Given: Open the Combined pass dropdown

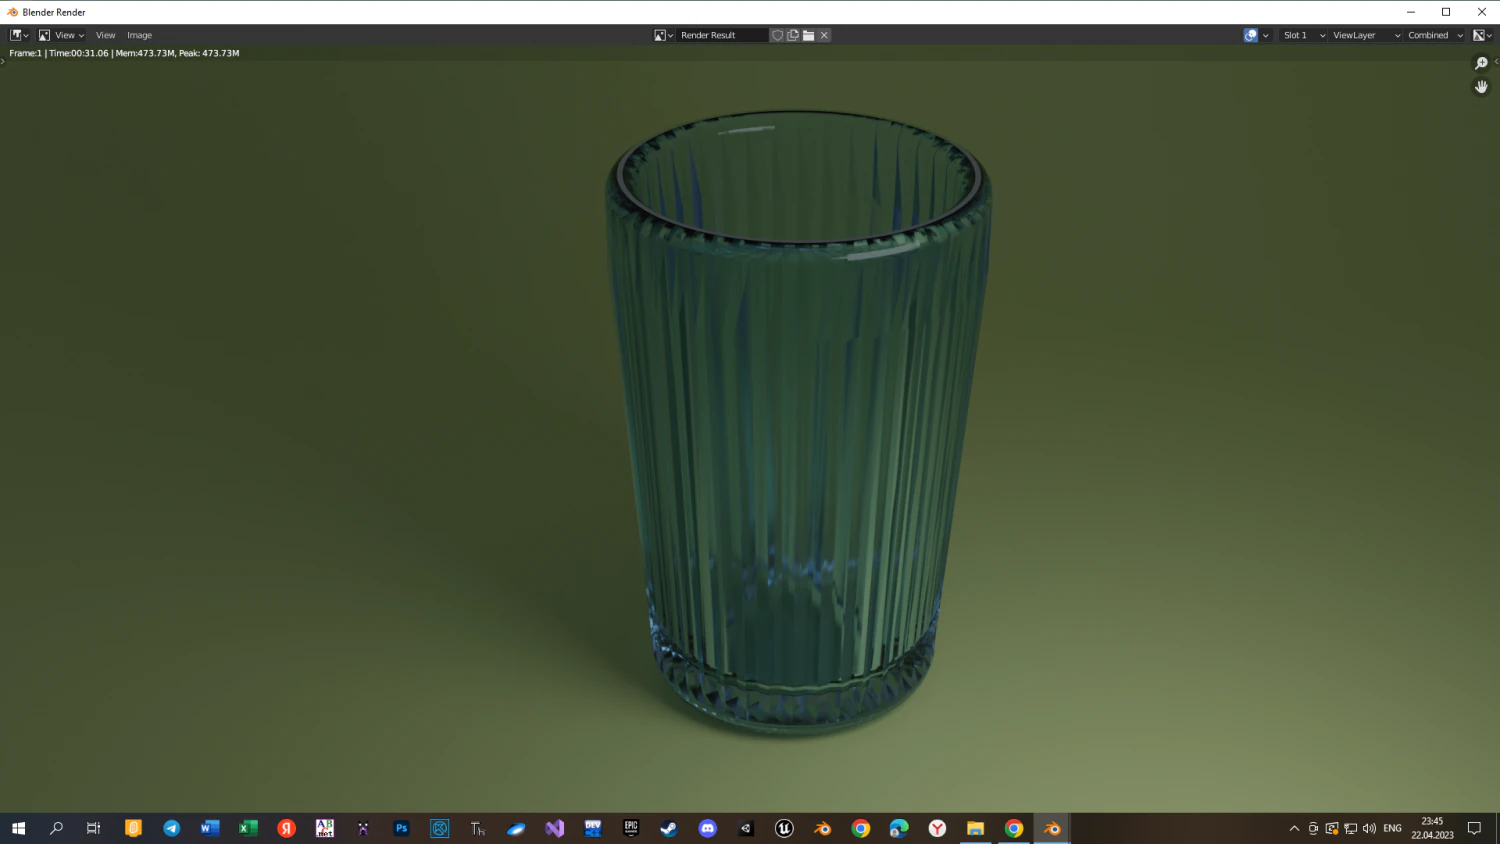Looking at the screenshot, I should pos(1435,35).
